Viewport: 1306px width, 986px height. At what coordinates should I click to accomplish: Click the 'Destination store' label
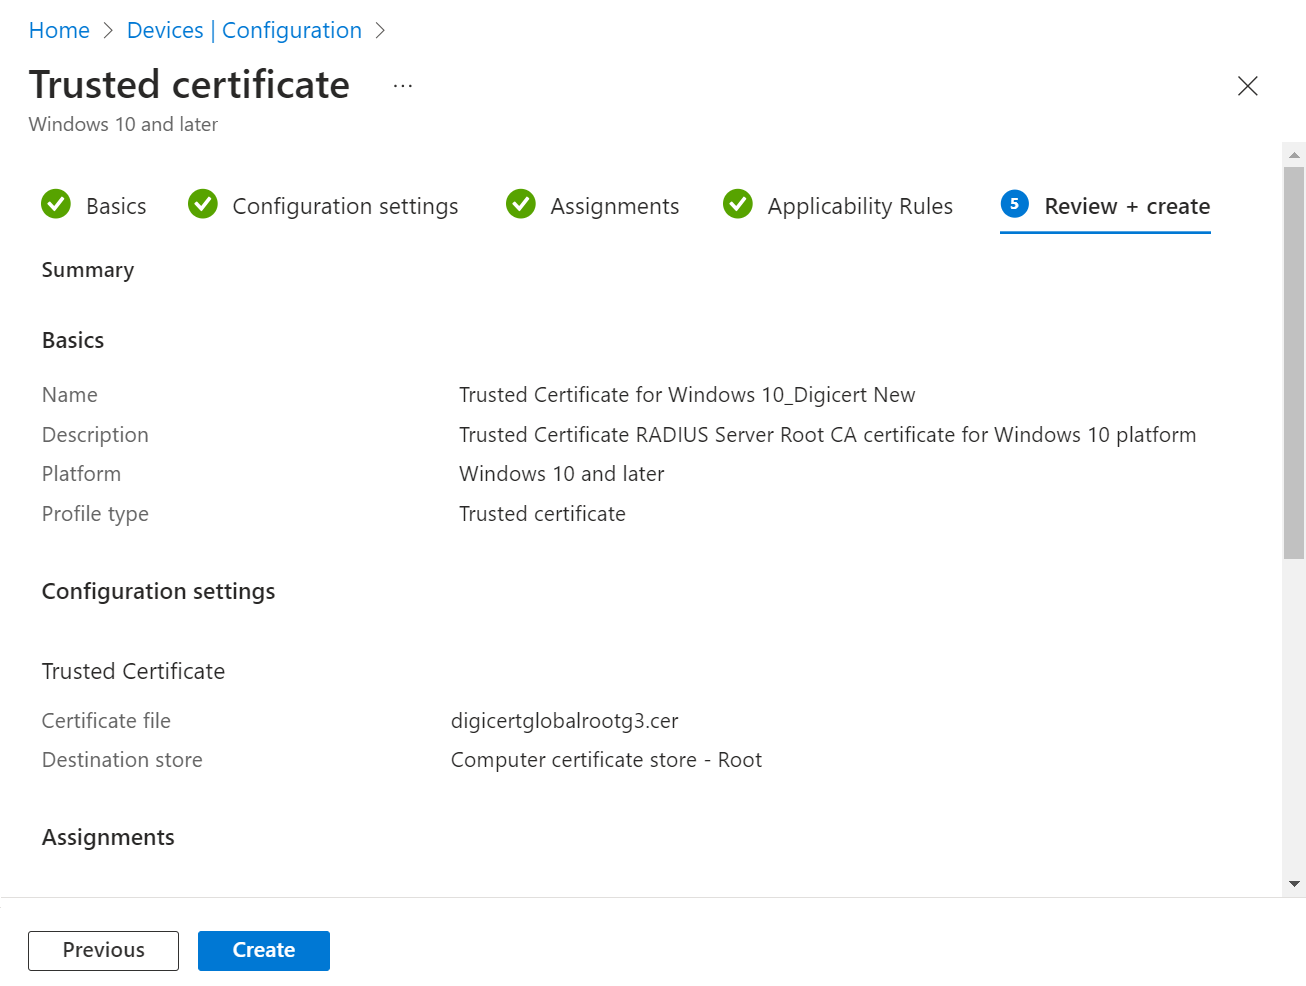click(122, 760)
